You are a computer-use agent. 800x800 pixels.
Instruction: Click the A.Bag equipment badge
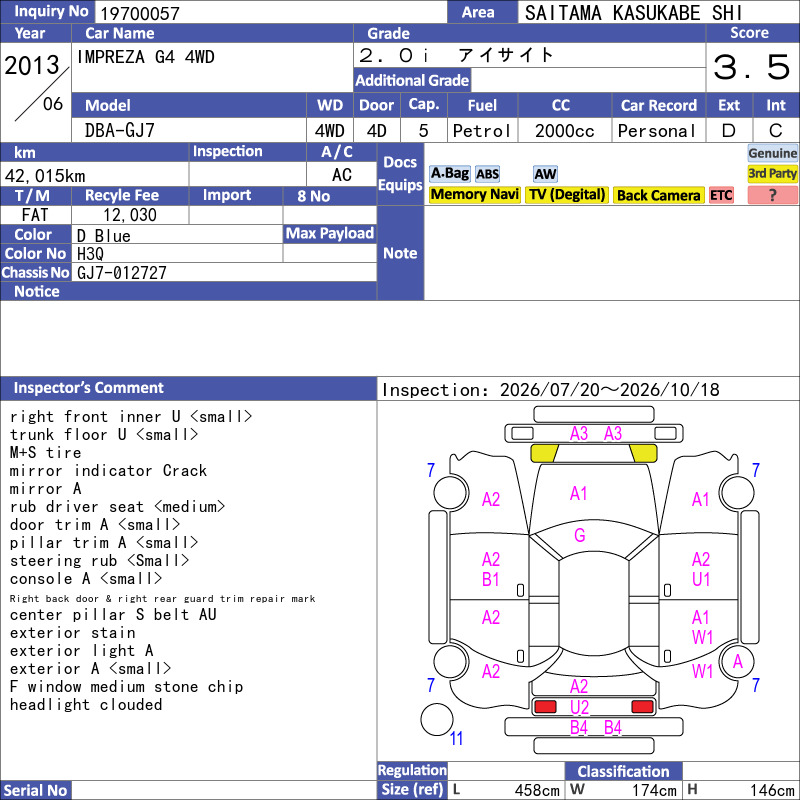(449, 174)
